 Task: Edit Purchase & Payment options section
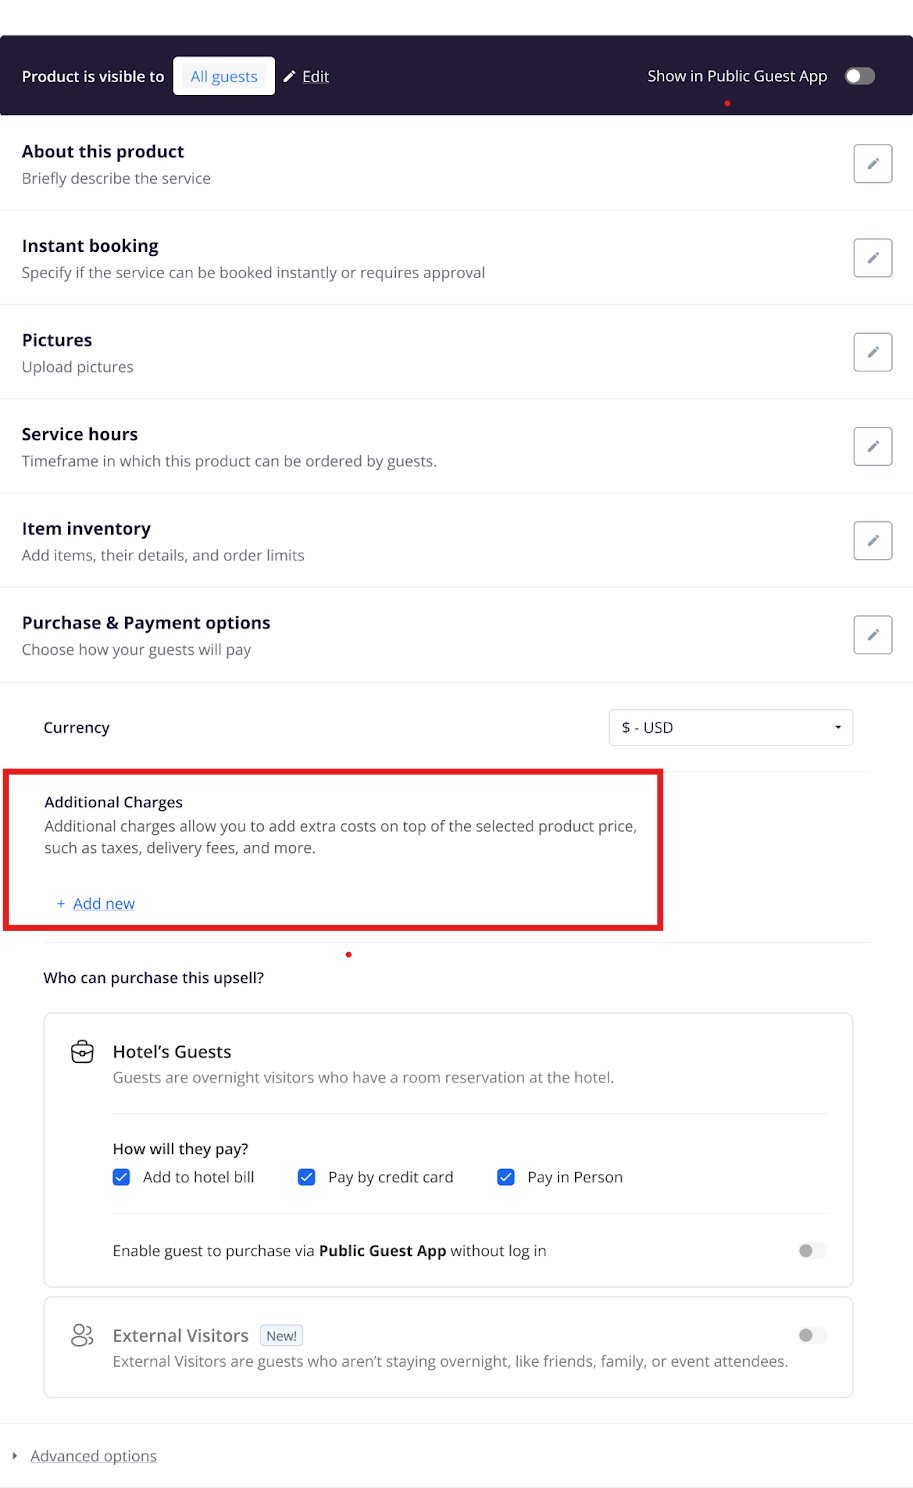point(872,635)
